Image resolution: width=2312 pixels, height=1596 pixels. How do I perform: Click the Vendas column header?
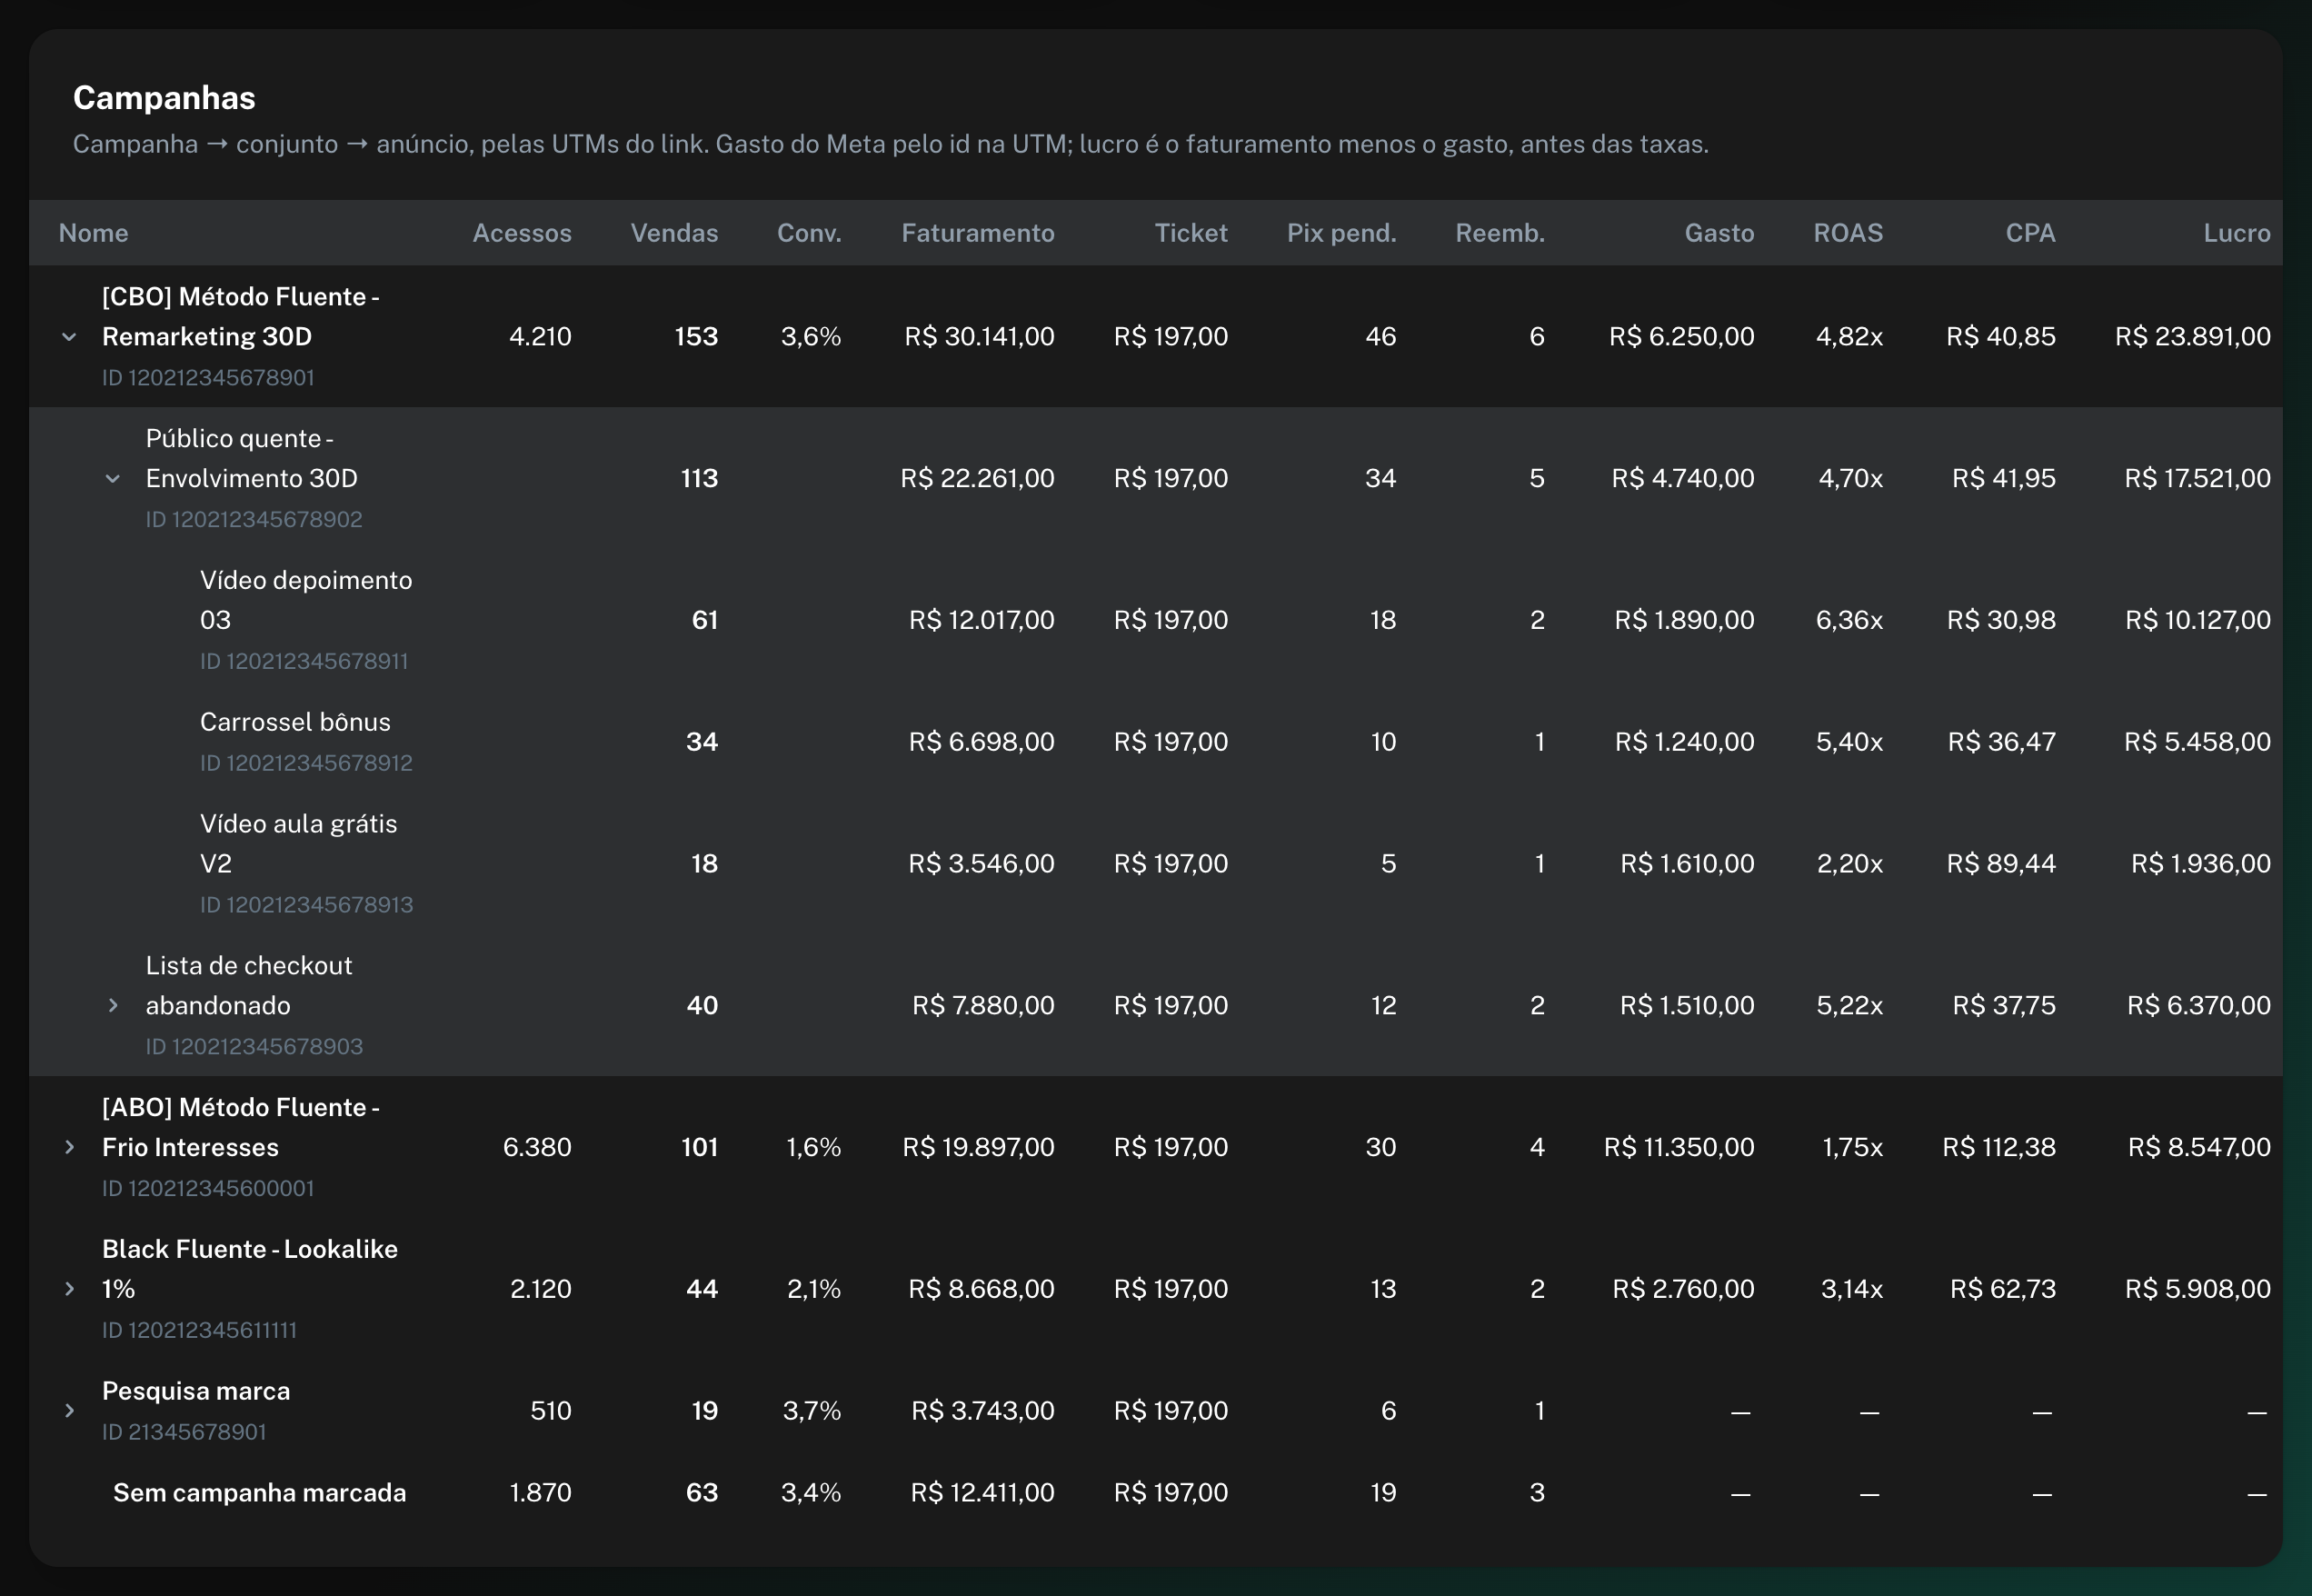click(x=674, y=233)
